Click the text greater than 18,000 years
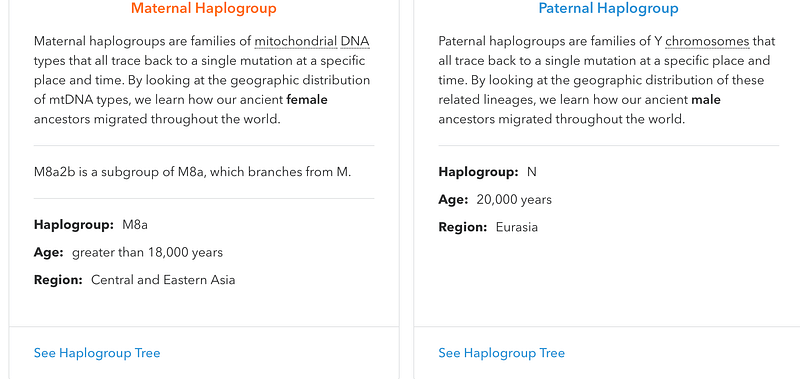 pyautogui.click(x=147, y=252)
